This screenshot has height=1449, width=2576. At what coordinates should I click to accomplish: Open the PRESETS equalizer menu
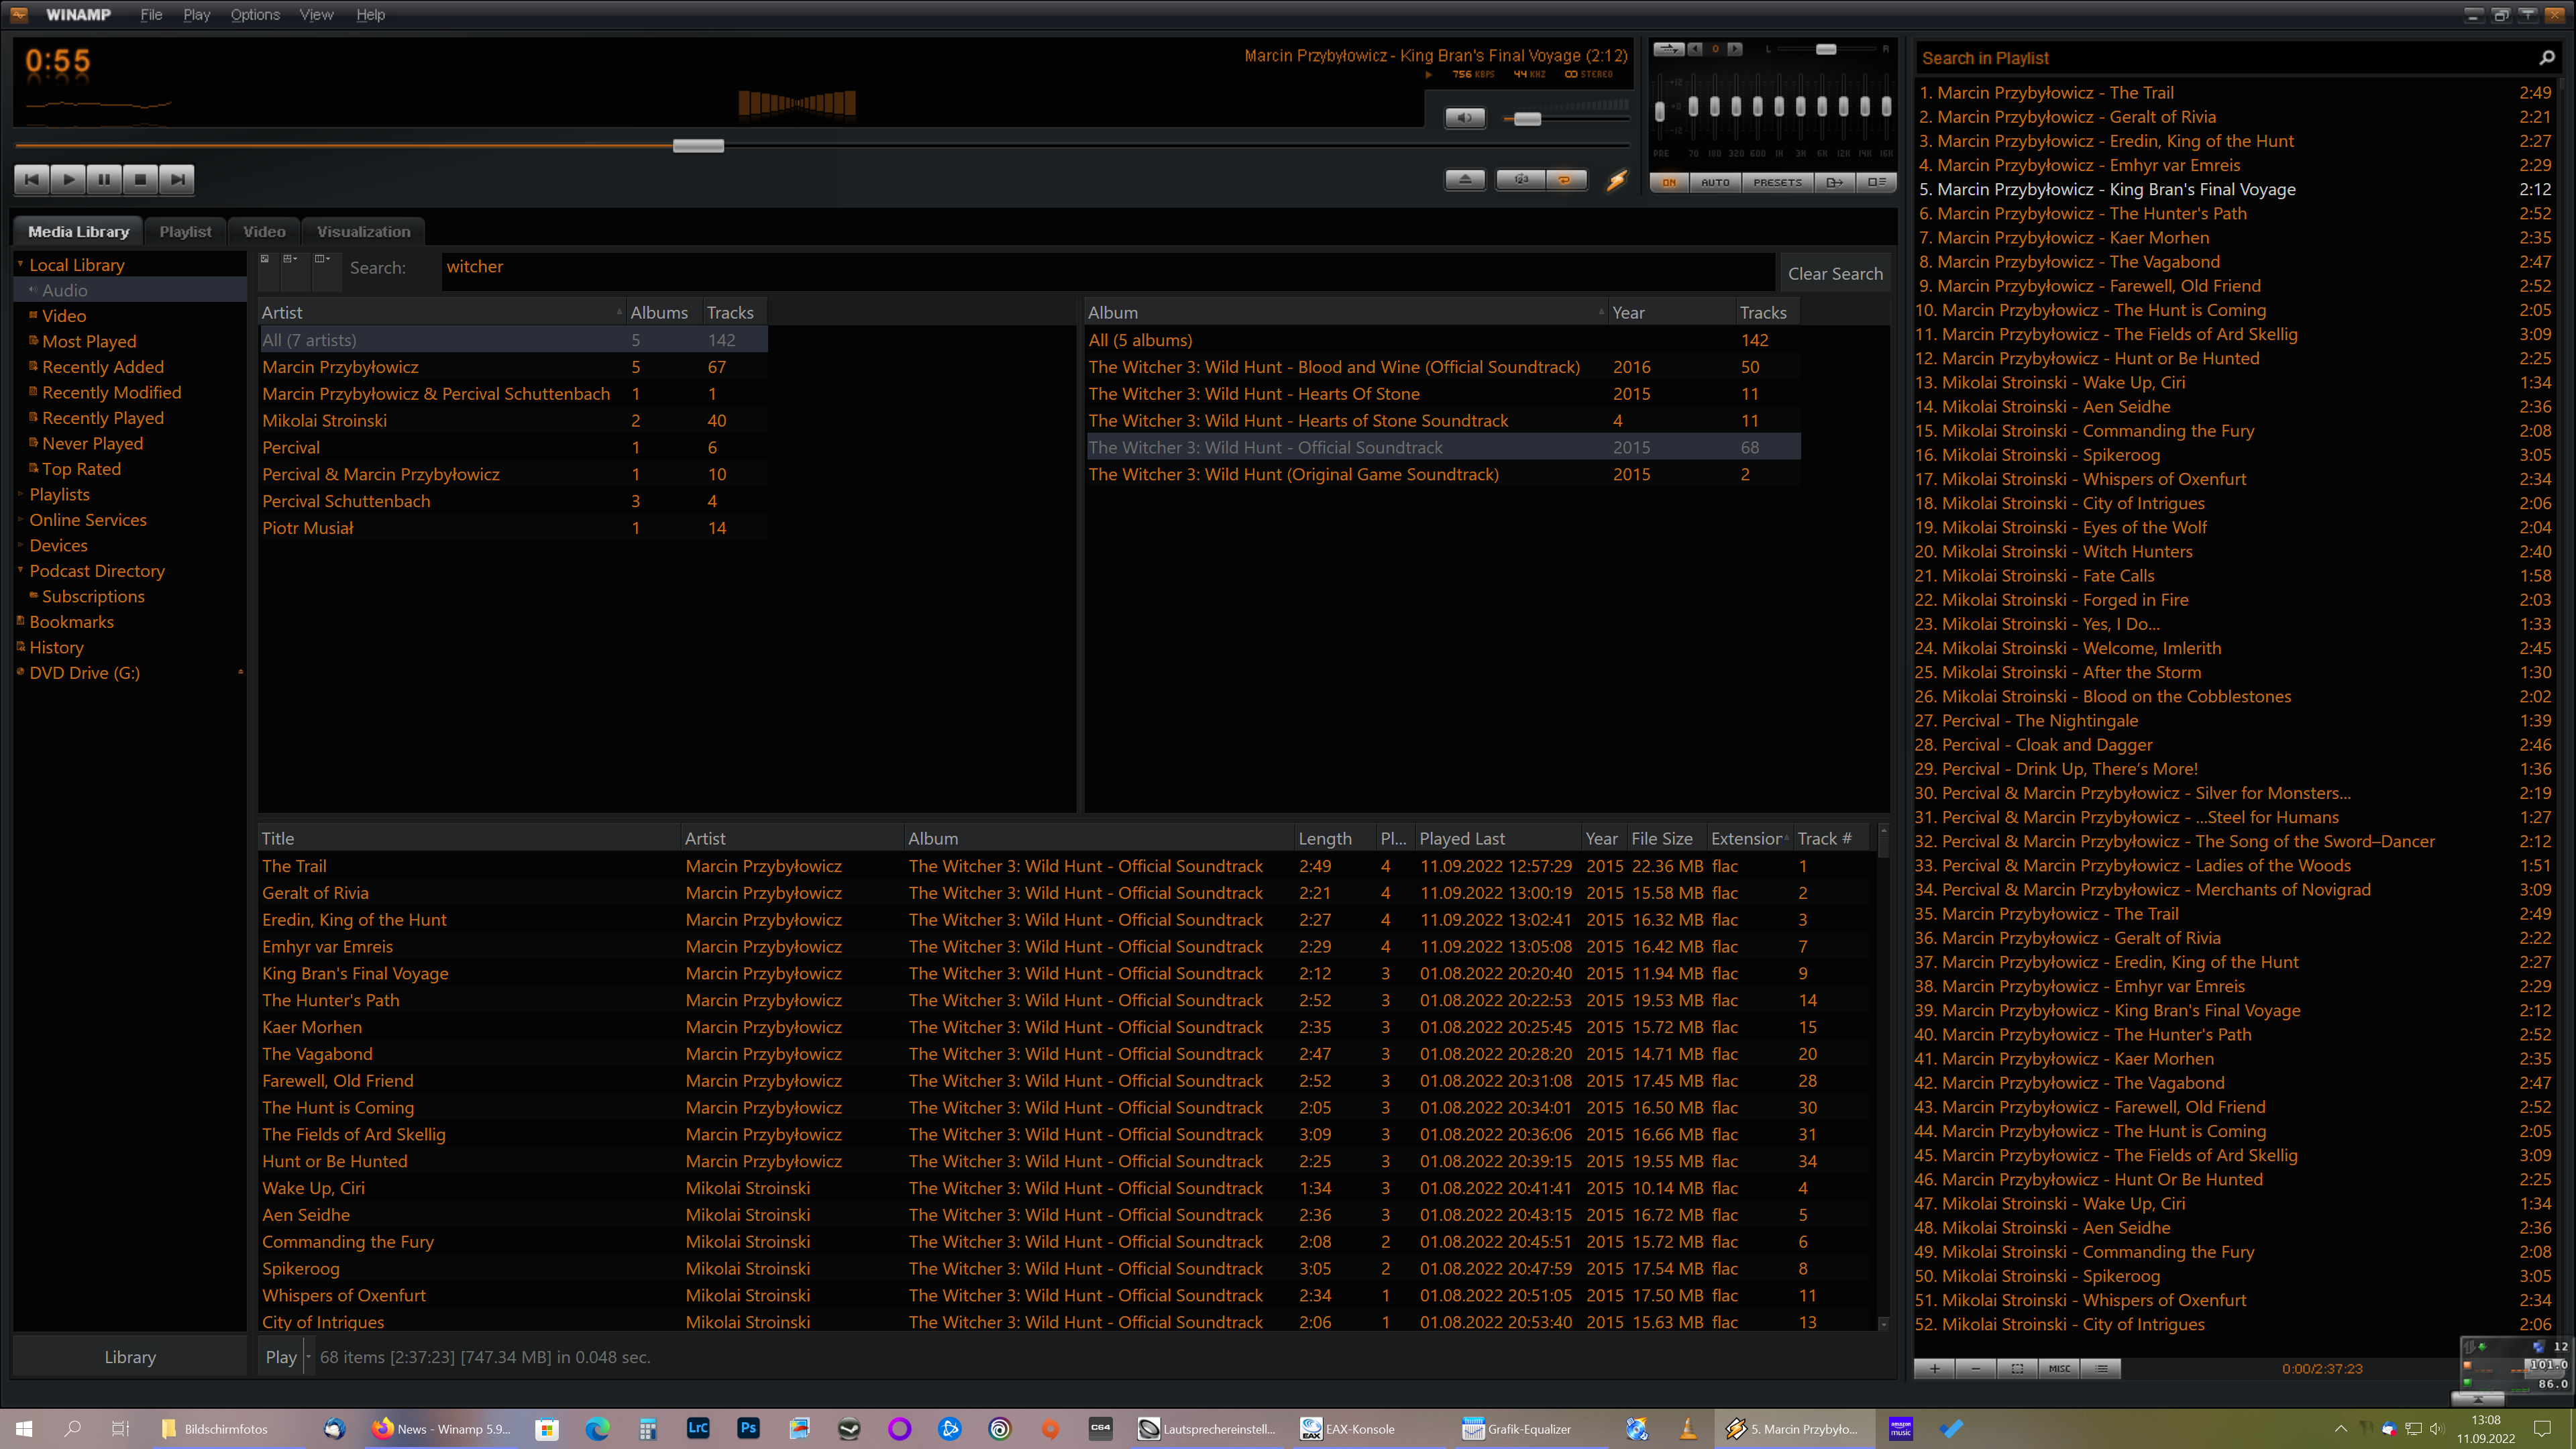(1777, 182)
